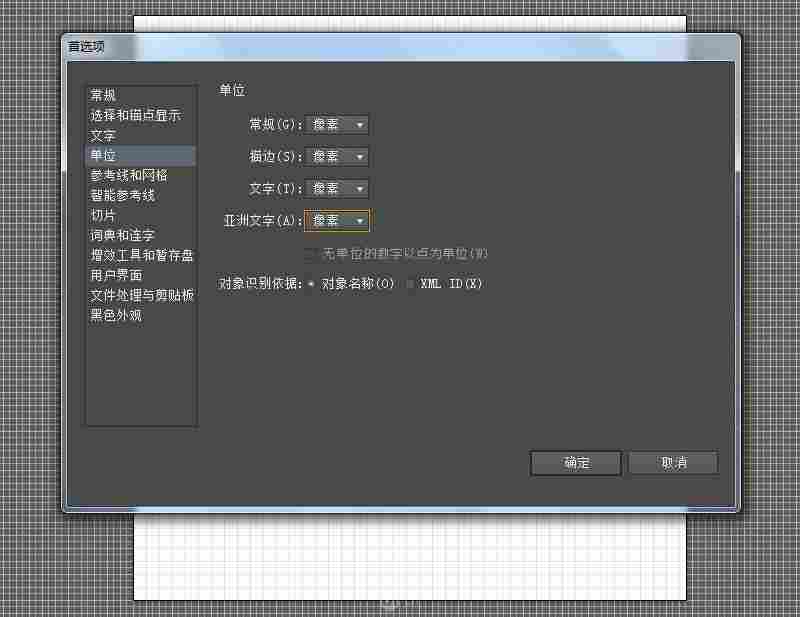Viewport: 800px width, 617px height.
Task: Enable 无单位的数字以点为单位 checkbox
Action: coord(310,253)
